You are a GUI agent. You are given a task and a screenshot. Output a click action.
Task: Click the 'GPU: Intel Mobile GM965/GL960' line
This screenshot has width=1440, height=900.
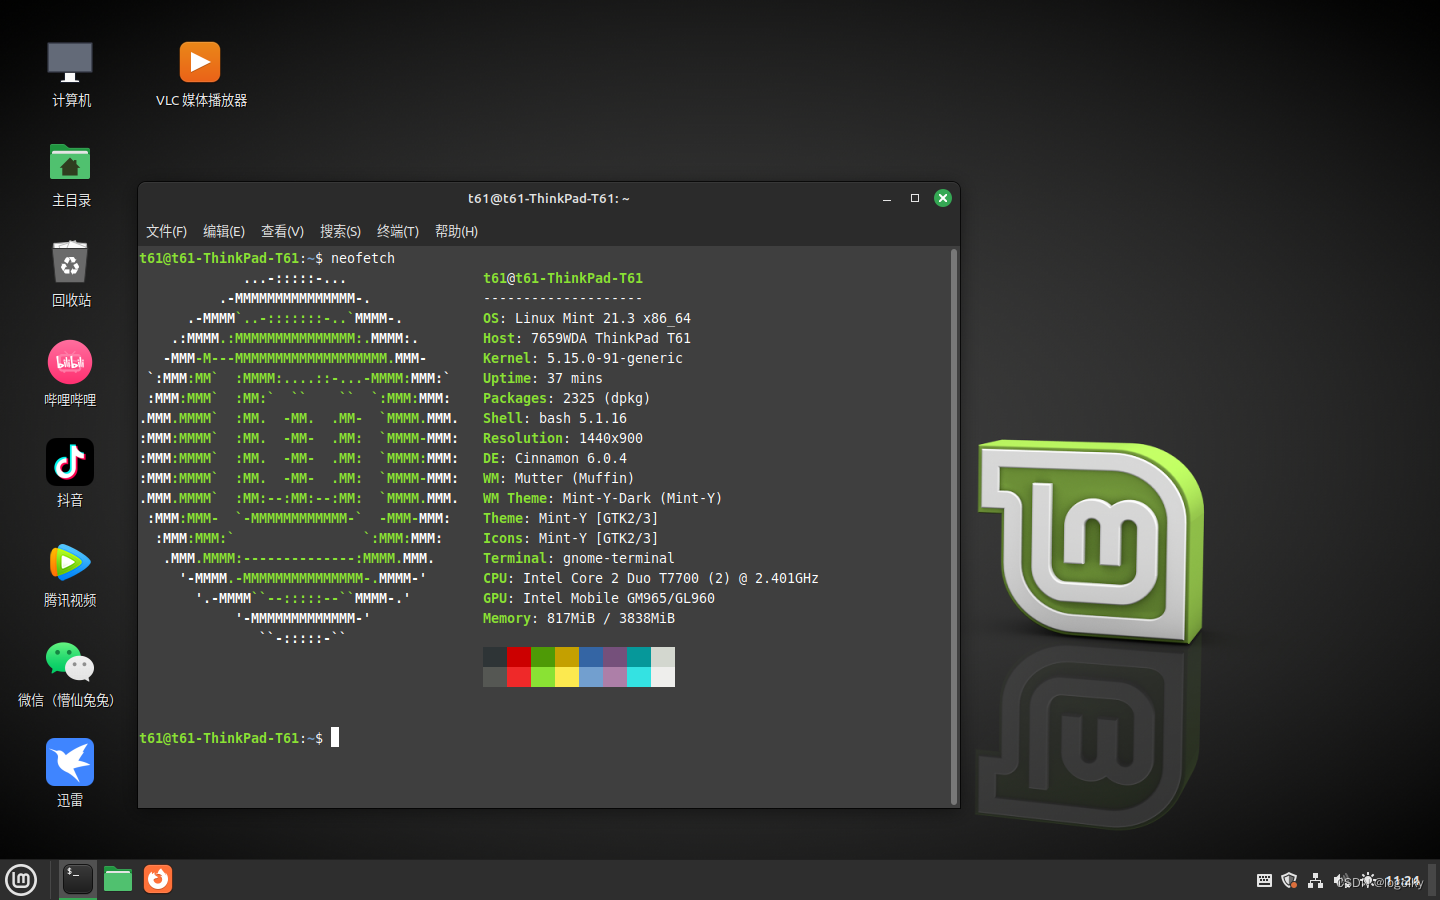pyautogui.click(x=599, y=598)
